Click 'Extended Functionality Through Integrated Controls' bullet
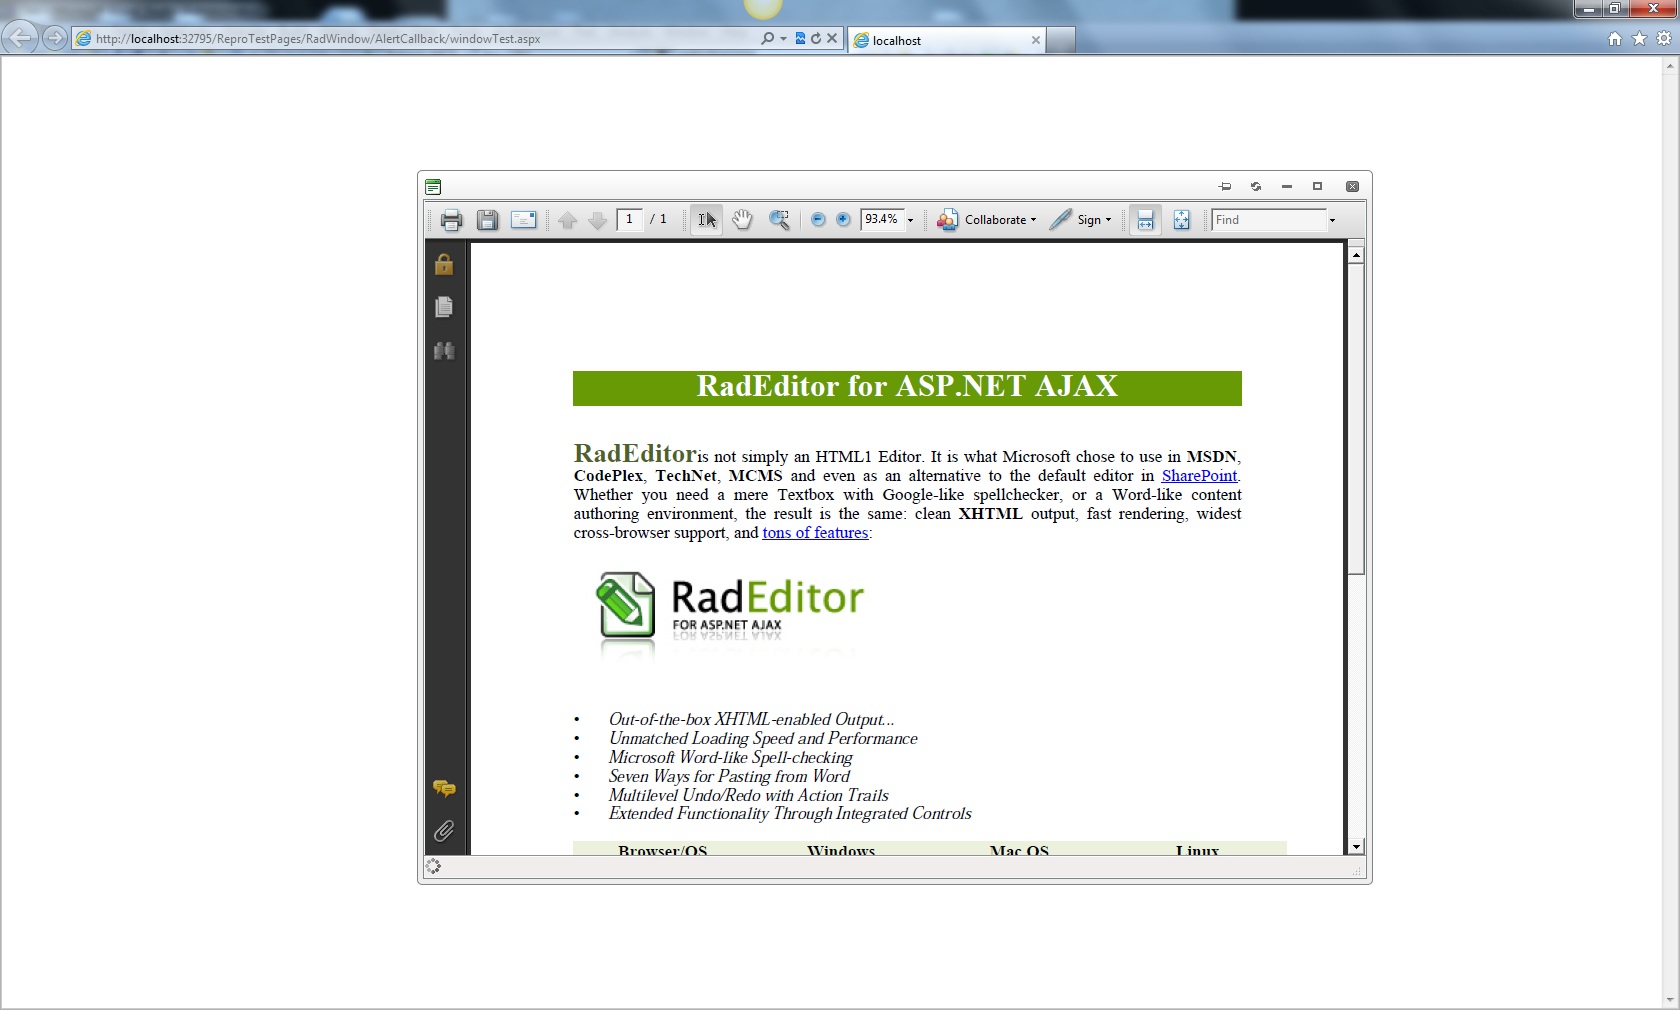The height and width of the screenshot is (1010, 1680). click(x=790, y=814)
